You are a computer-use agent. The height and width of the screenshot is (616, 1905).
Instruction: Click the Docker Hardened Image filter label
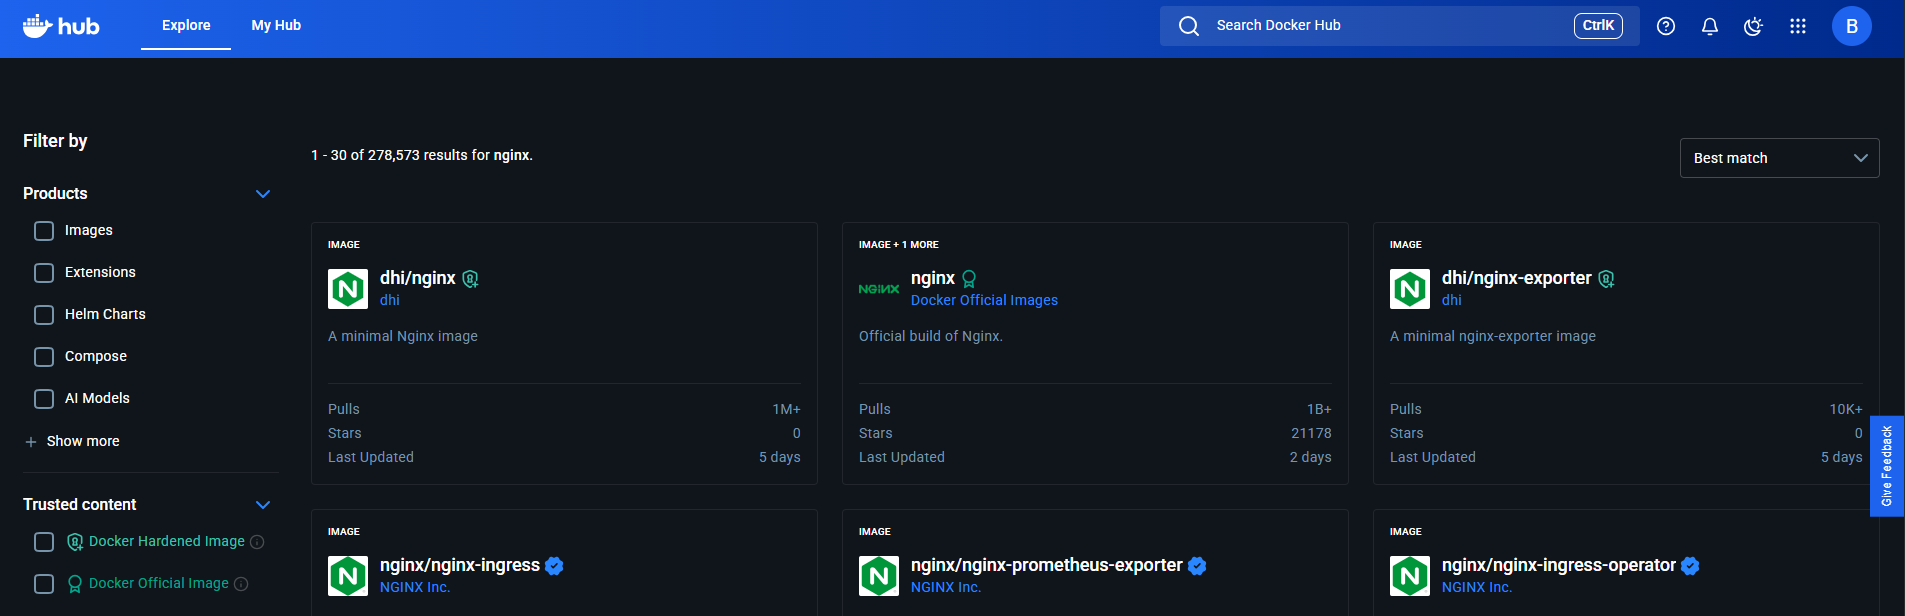[167, 541]
